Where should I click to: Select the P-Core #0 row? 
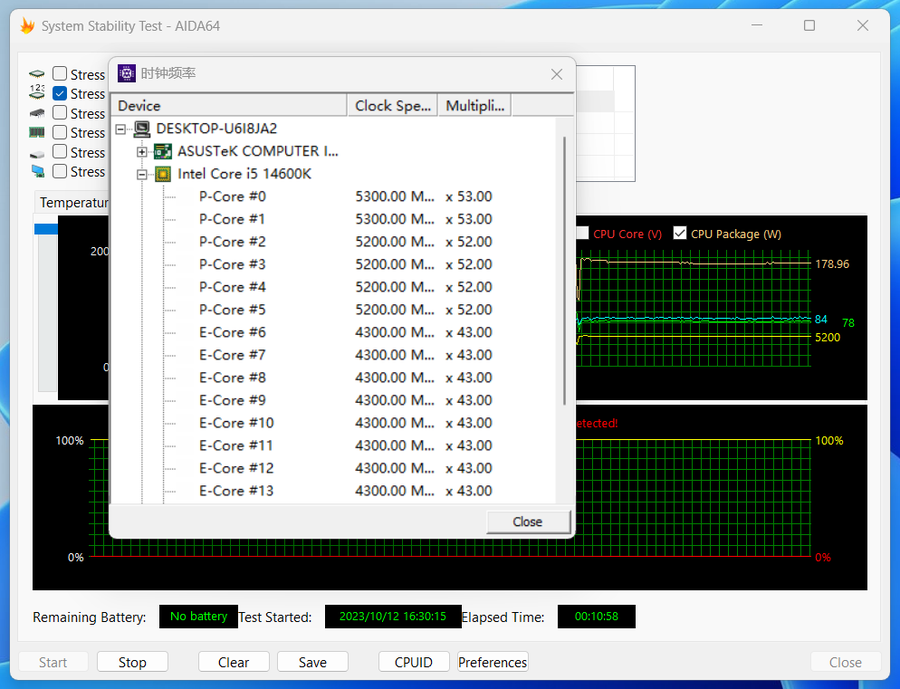232,197
